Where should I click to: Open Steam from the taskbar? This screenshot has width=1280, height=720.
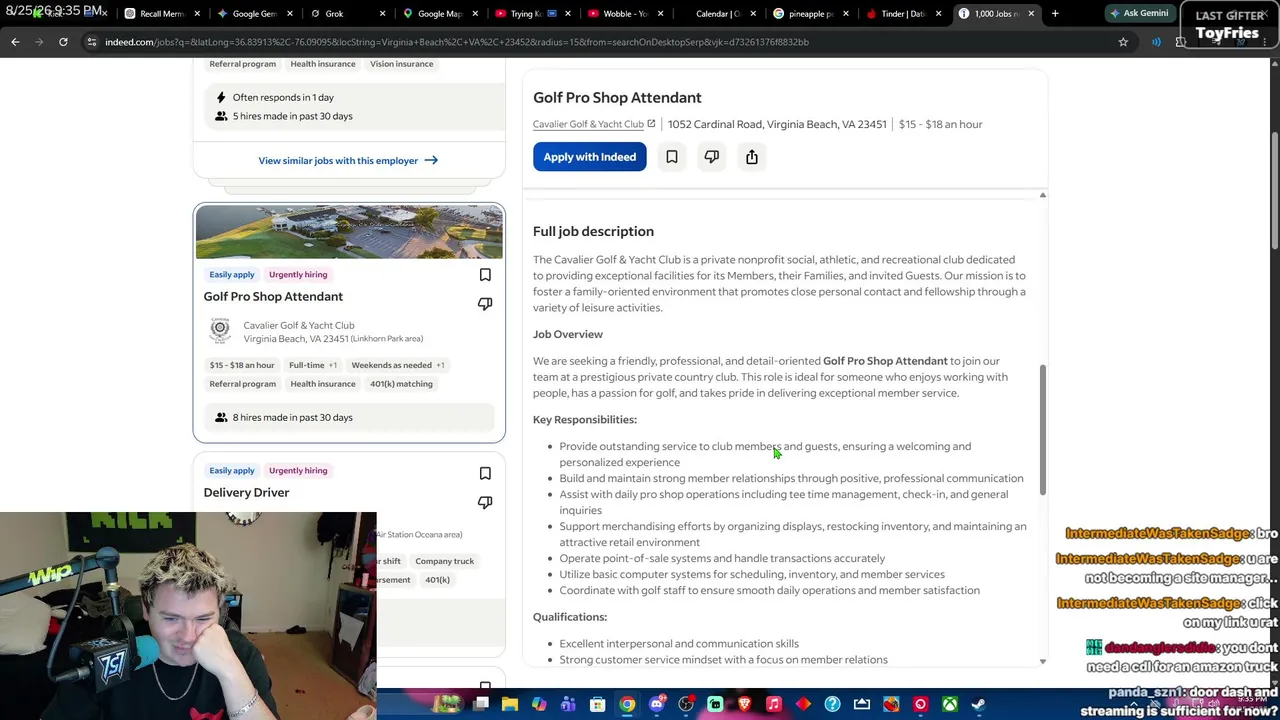[x=979, y=704]
